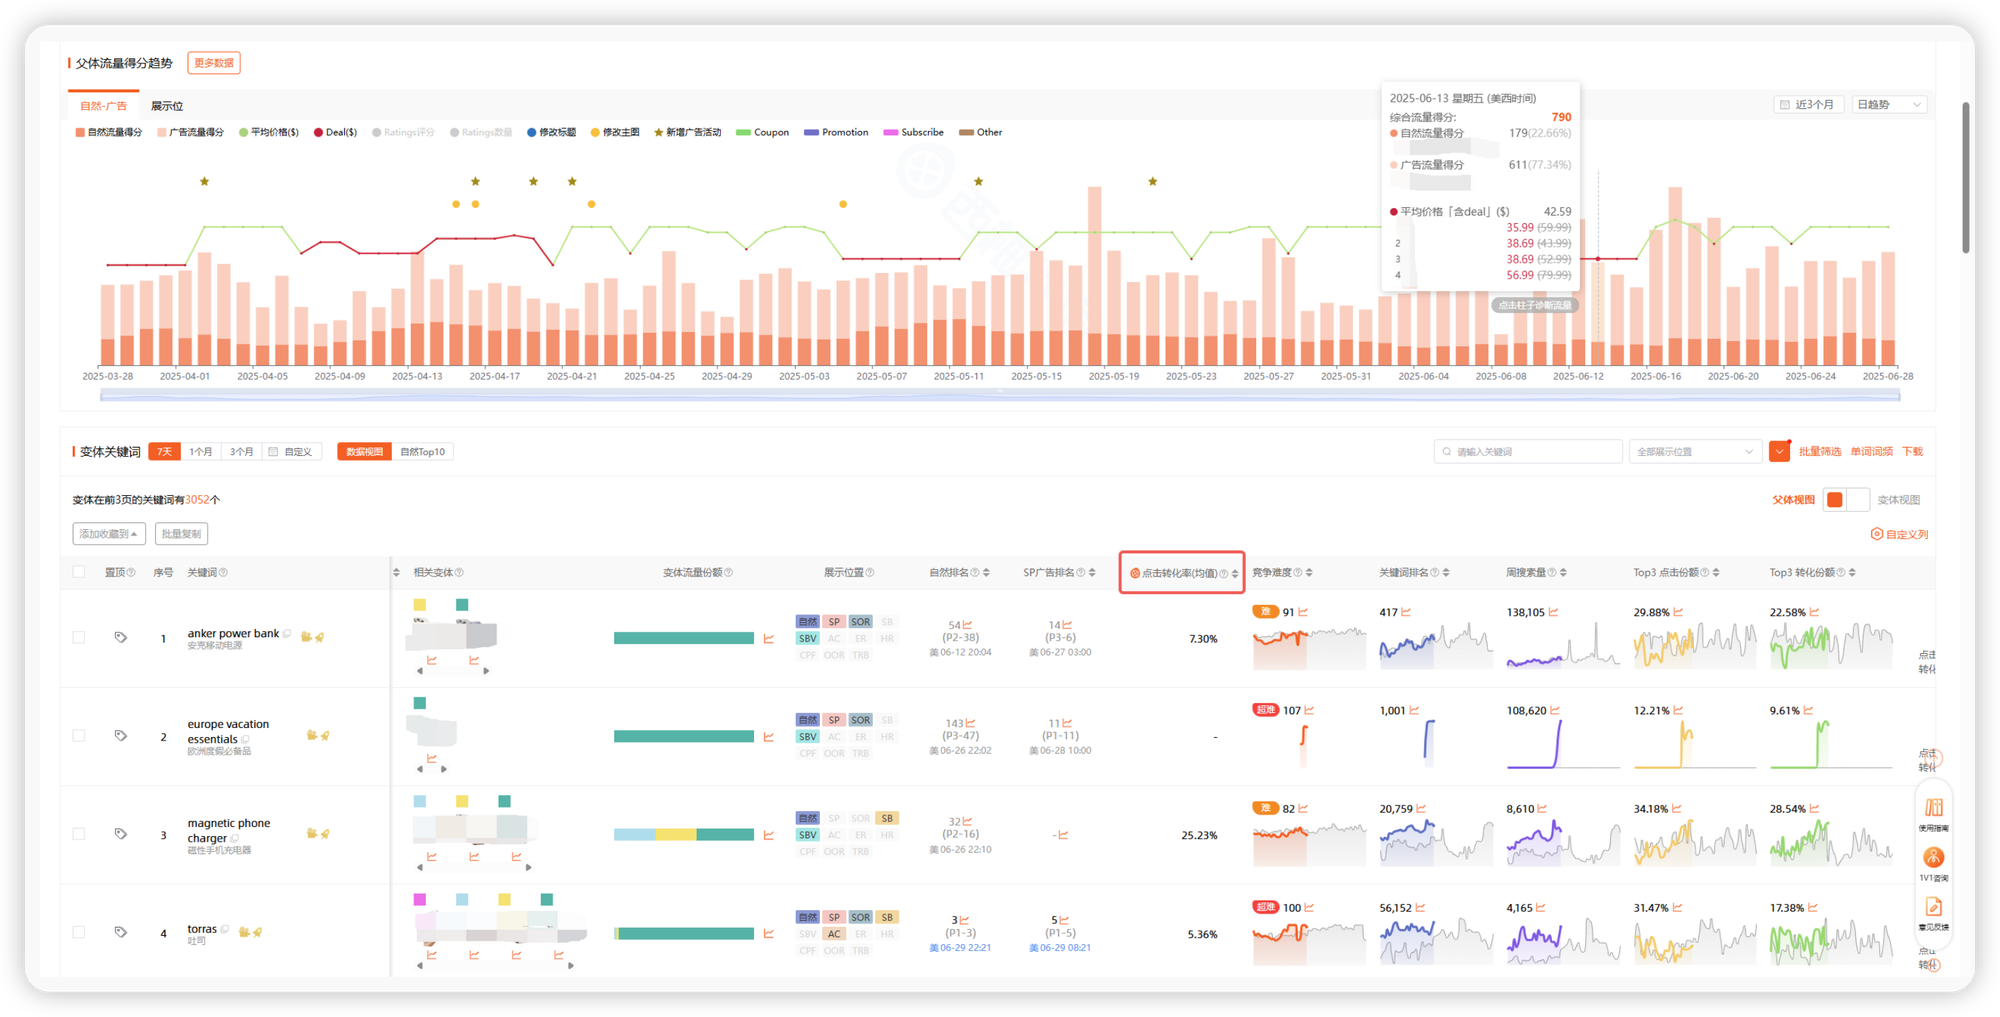2000x1017 pixels.
Task: Sort by 自然排名 column
Action: coord(987,573)
